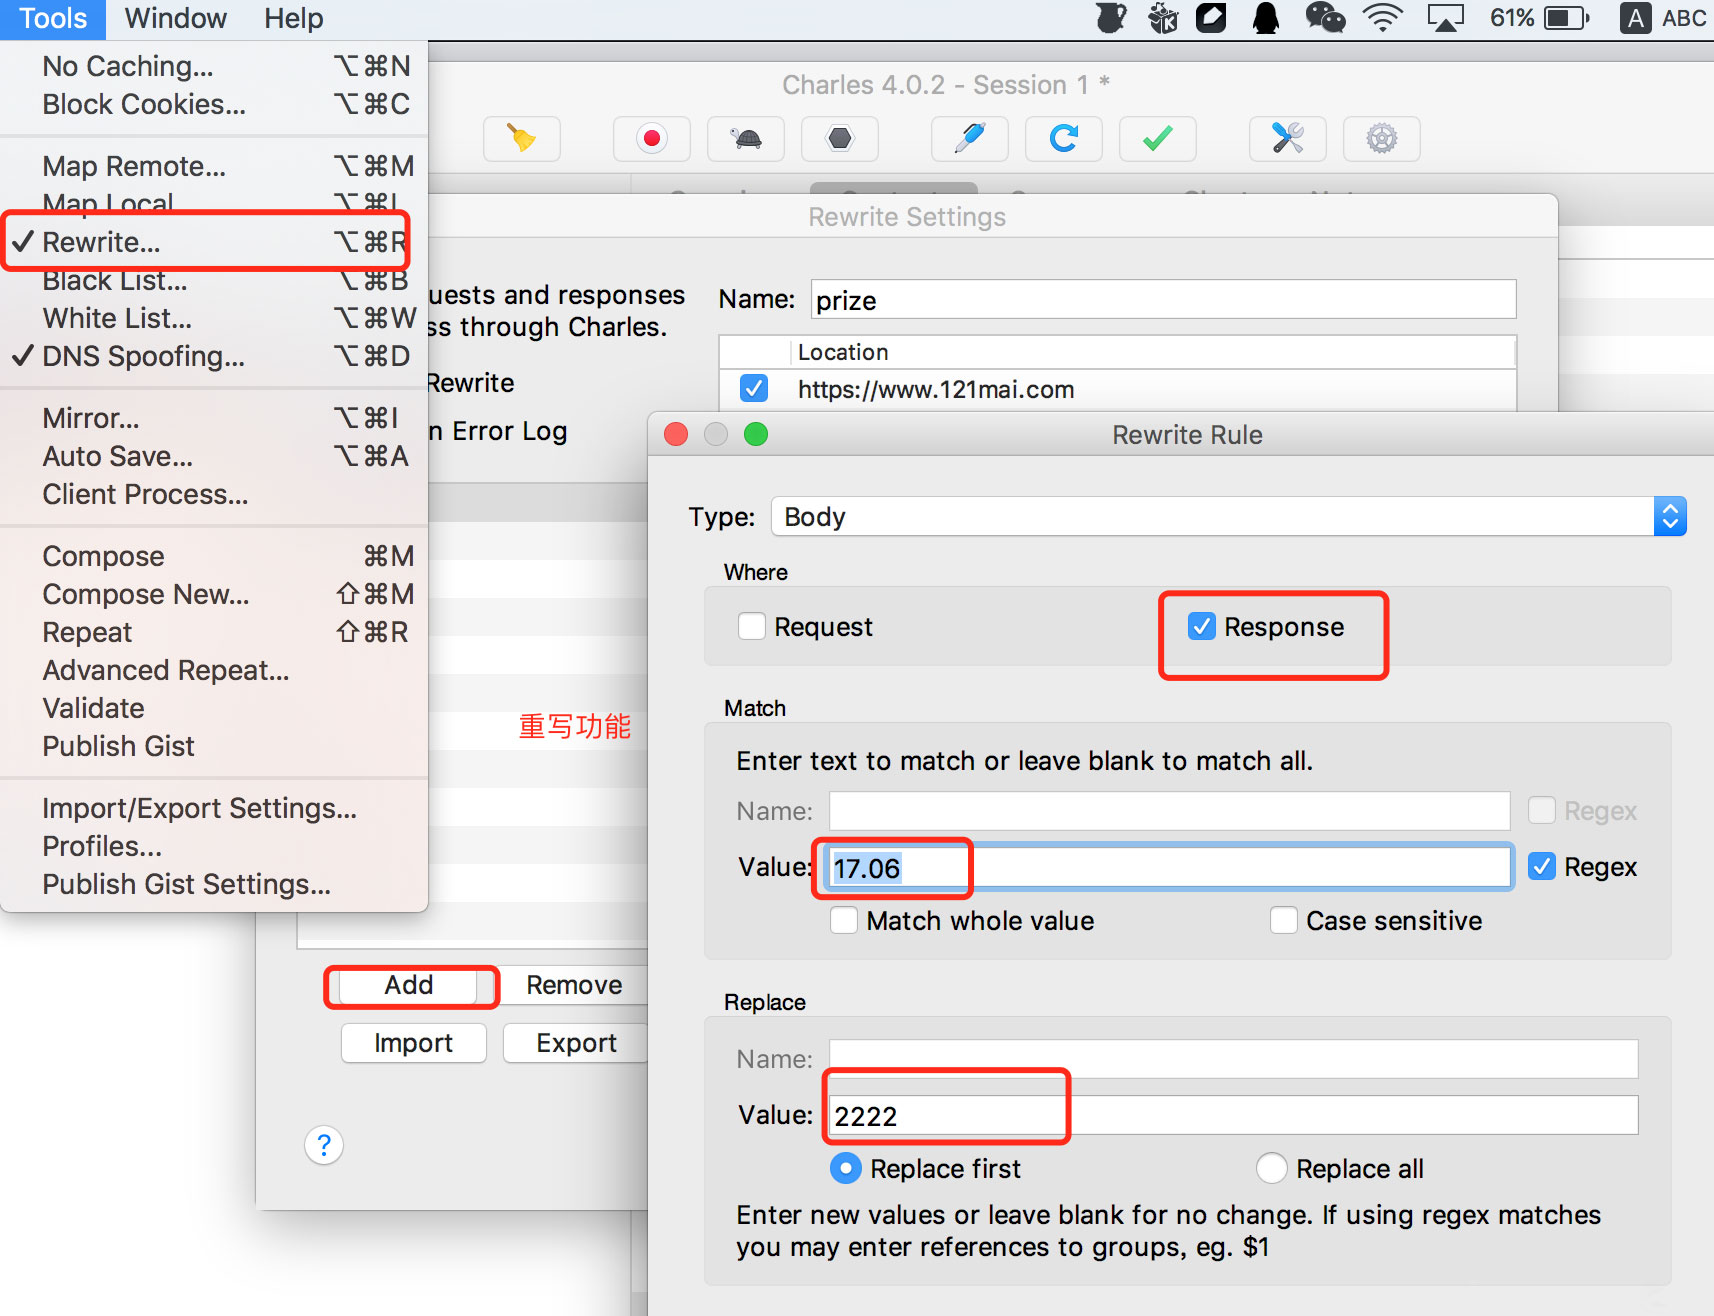This screenshot has height=1316, width=1714.
Task: Choose Repeat menu item
Action: click(x=214, y=632)
